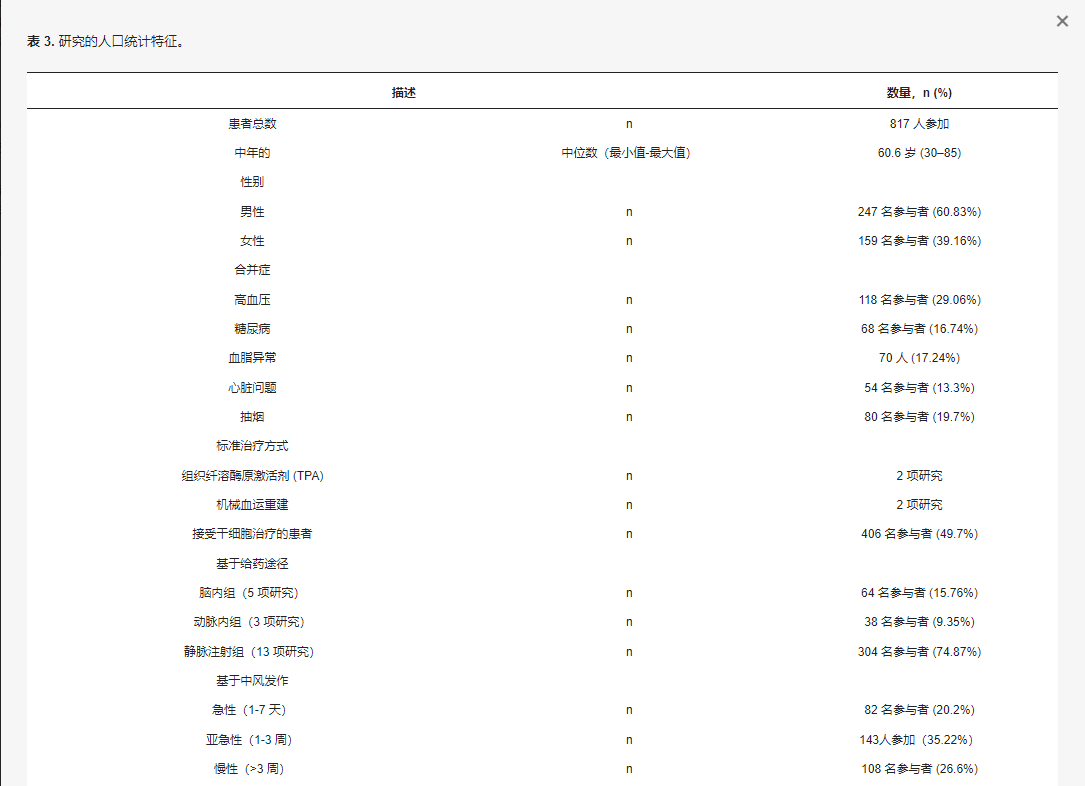Click the '描述' column header
Screen dimensions: 1085x786
[x=404, y=92]
